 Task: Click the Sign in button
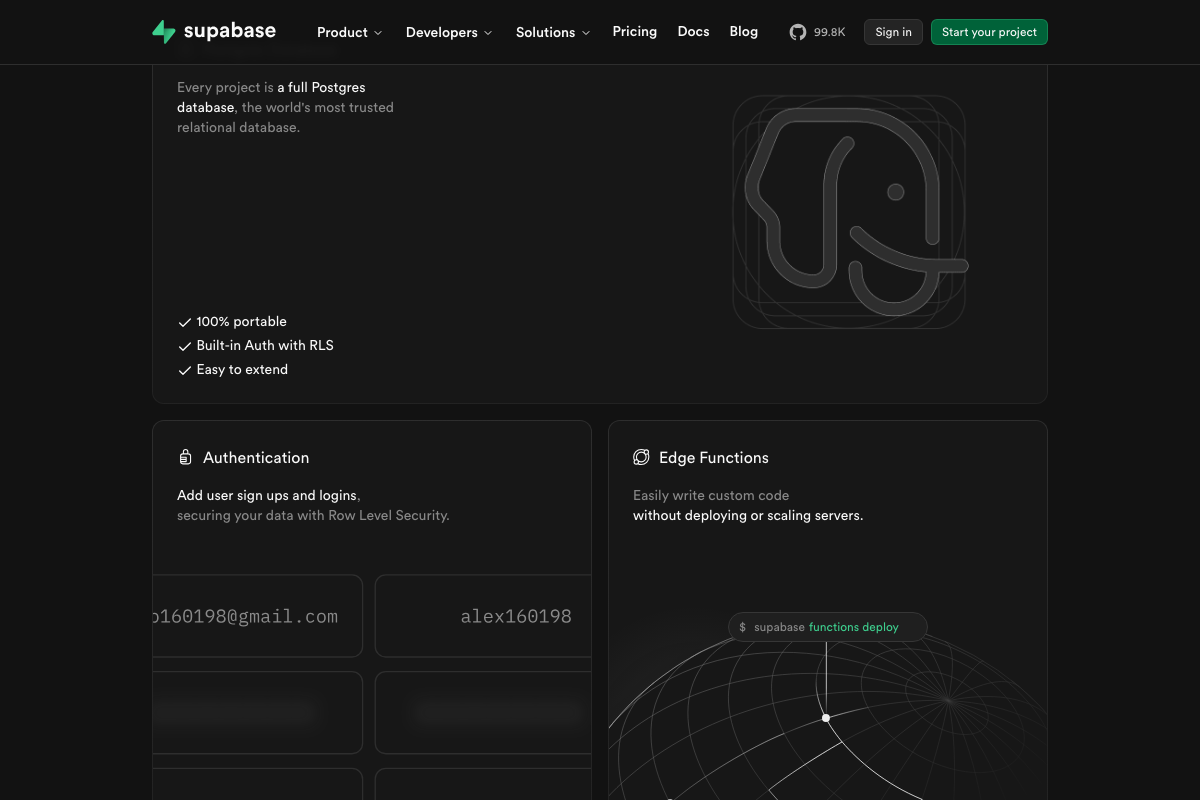[x=893, y=32]
